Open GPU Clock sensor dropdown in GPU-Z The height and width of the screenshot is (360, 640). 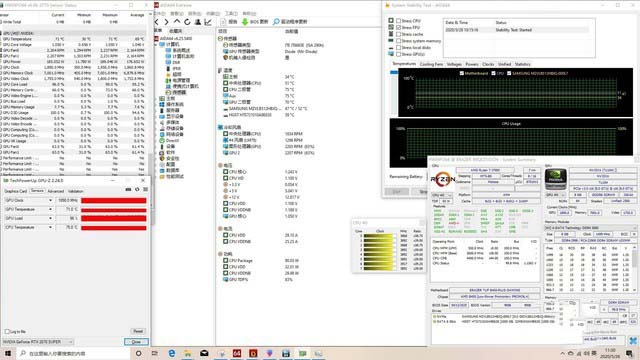tap(50, 200)
